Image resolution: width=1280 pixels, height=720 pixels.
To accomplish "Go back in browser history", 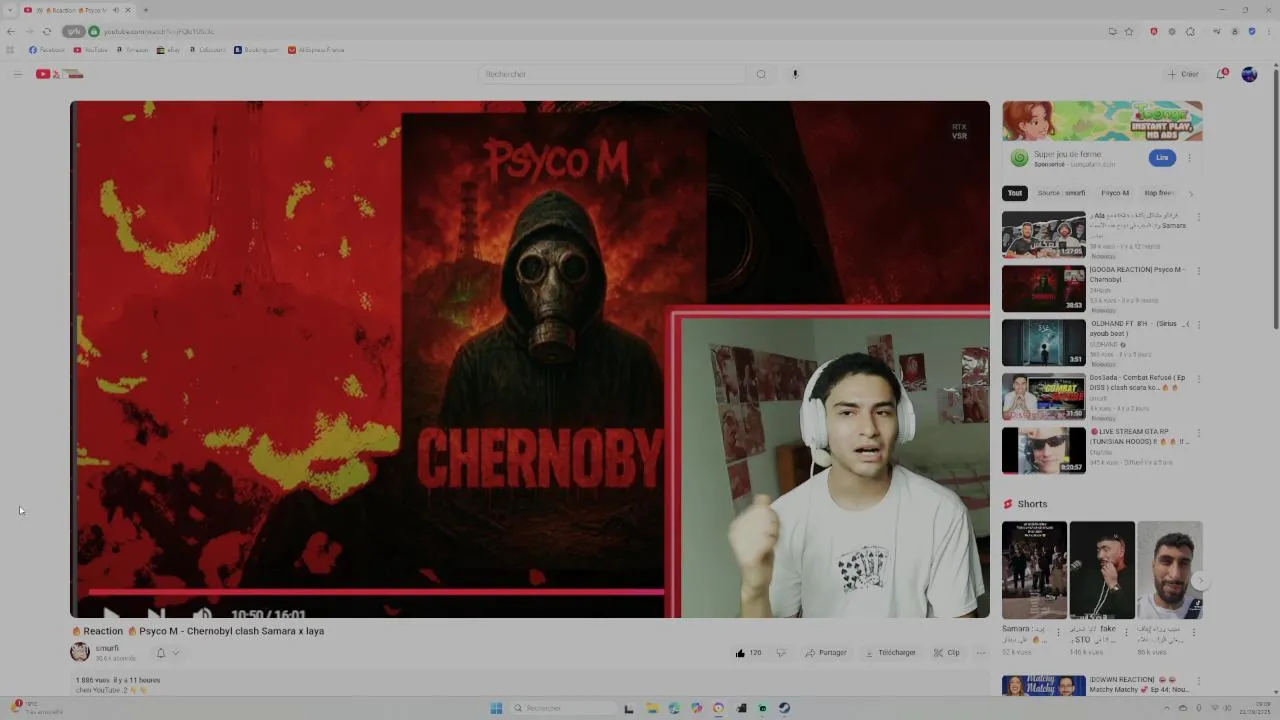I will pos(11,31).
